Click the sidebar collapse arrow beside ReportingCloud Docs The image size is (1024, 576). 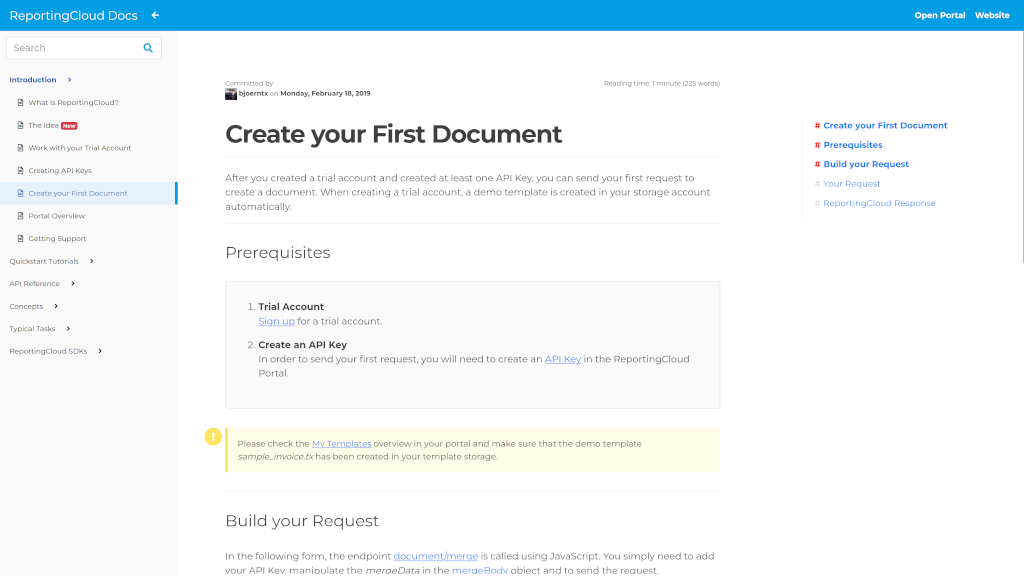click(x=155, y=15)
